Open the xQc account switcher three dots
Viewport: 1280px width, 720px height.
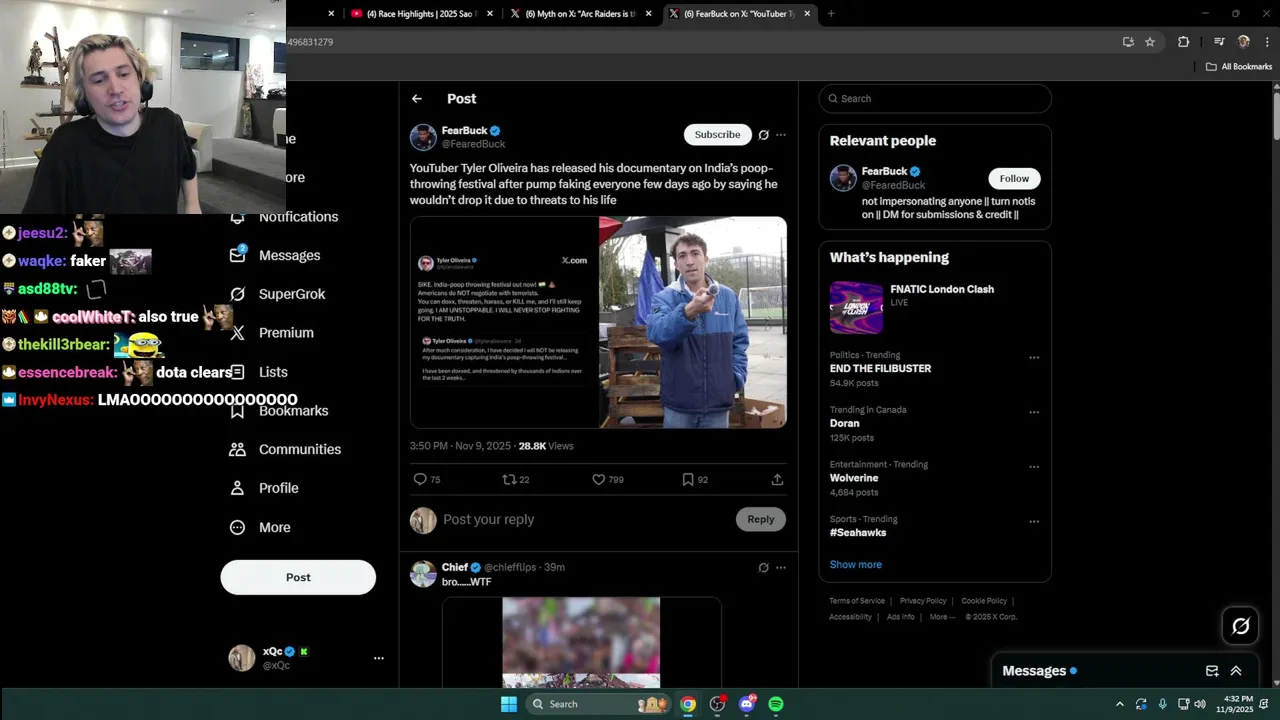tap(379, 658)
